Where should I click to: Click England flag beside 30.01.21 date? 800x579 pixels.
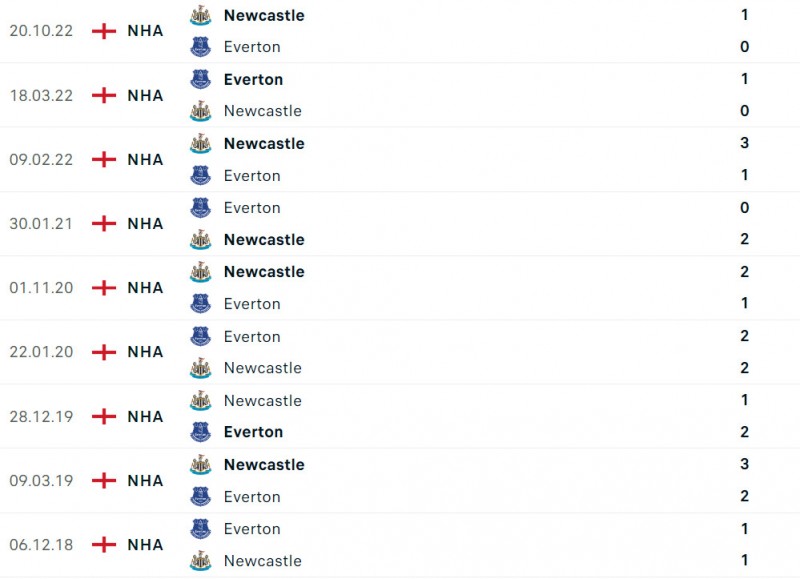104,224
